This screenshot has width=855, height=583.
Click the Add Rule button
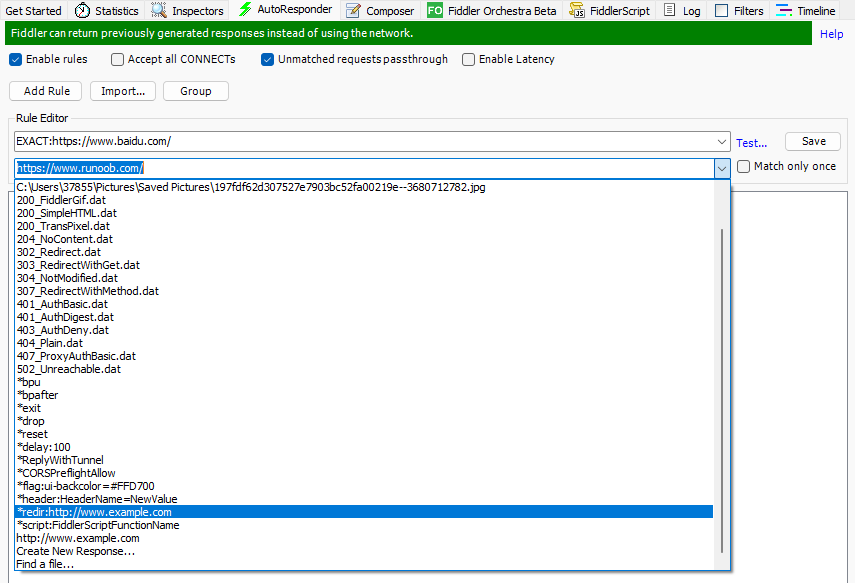coord(46,91)
